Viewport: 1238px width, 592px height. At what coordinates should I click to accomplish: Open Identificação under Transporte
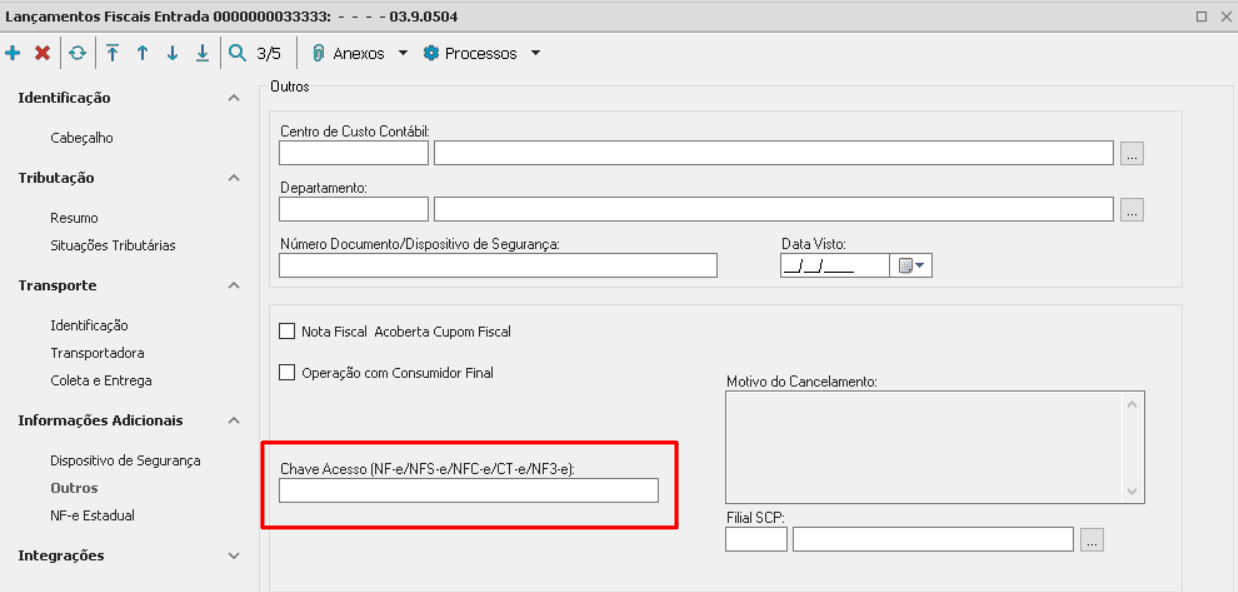click(89, 325)
